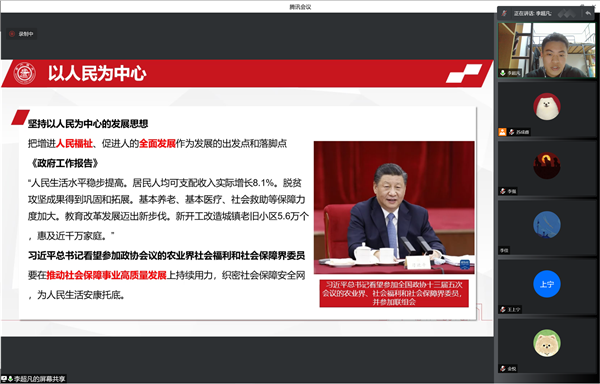Click the white squares decoration in the slide header
Image resolution: width=600 pixels, height=384 pixels.
[x=464, y=73]
